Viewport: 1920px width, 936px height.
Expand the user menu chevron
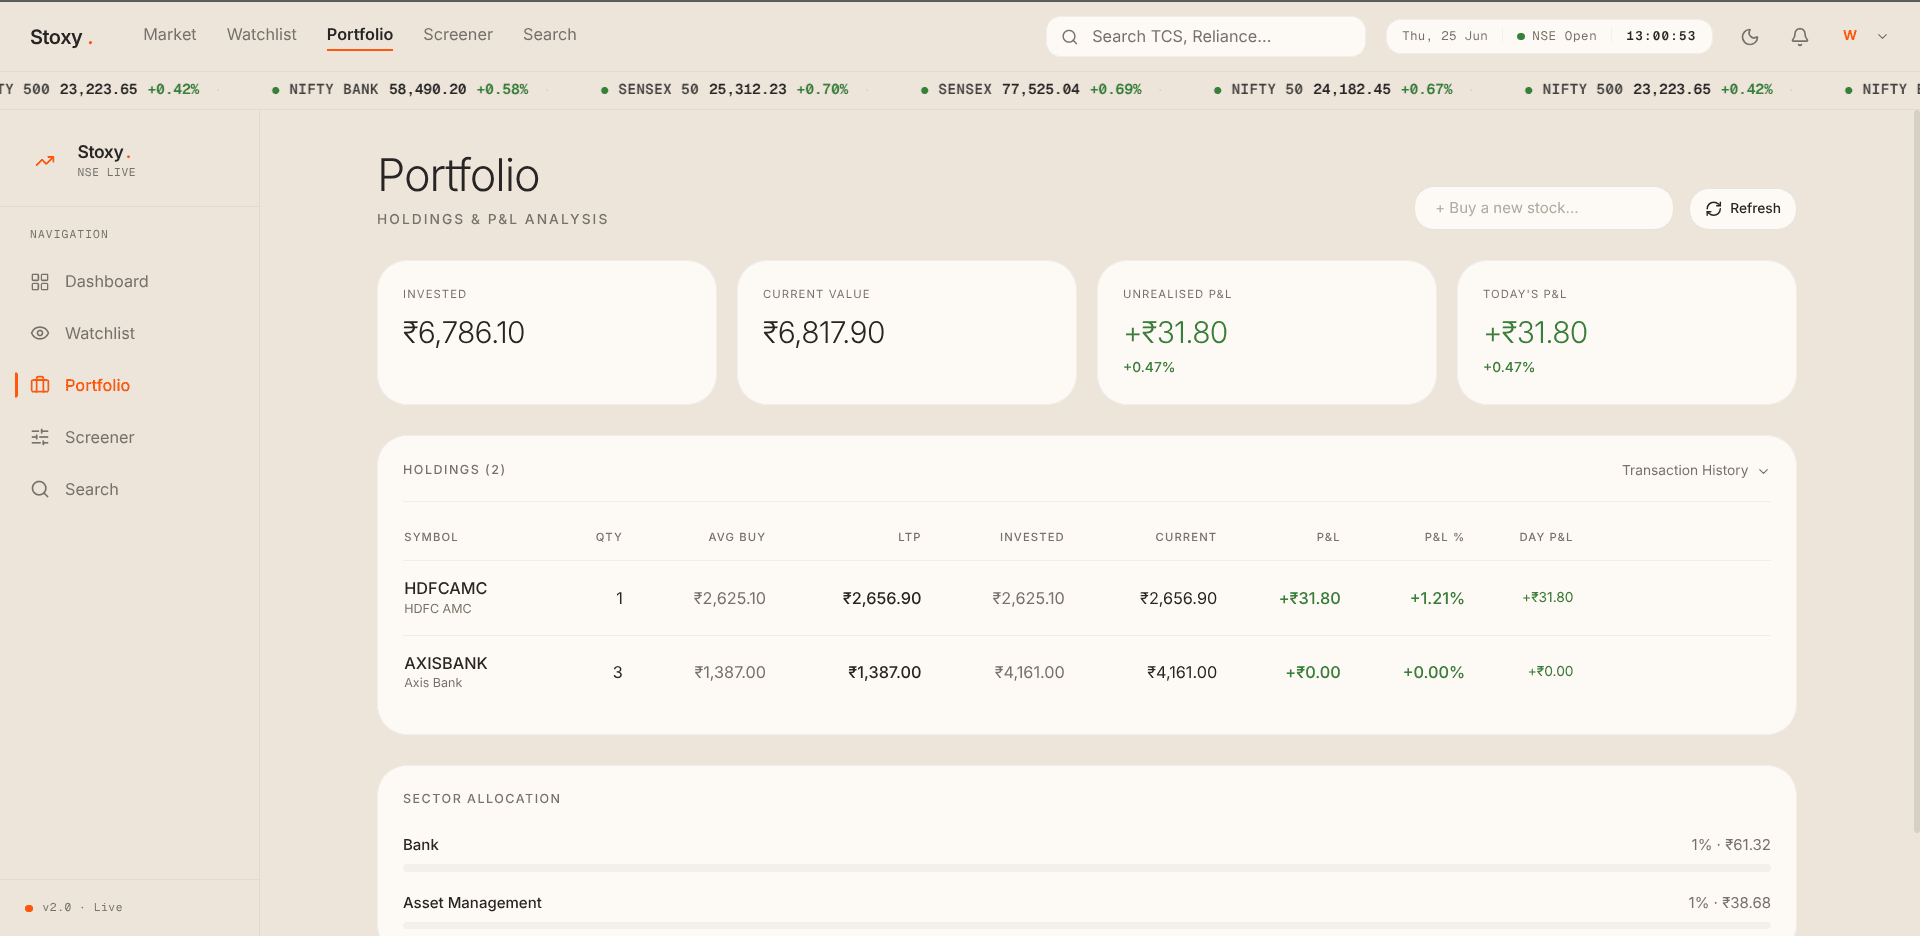1883,37
